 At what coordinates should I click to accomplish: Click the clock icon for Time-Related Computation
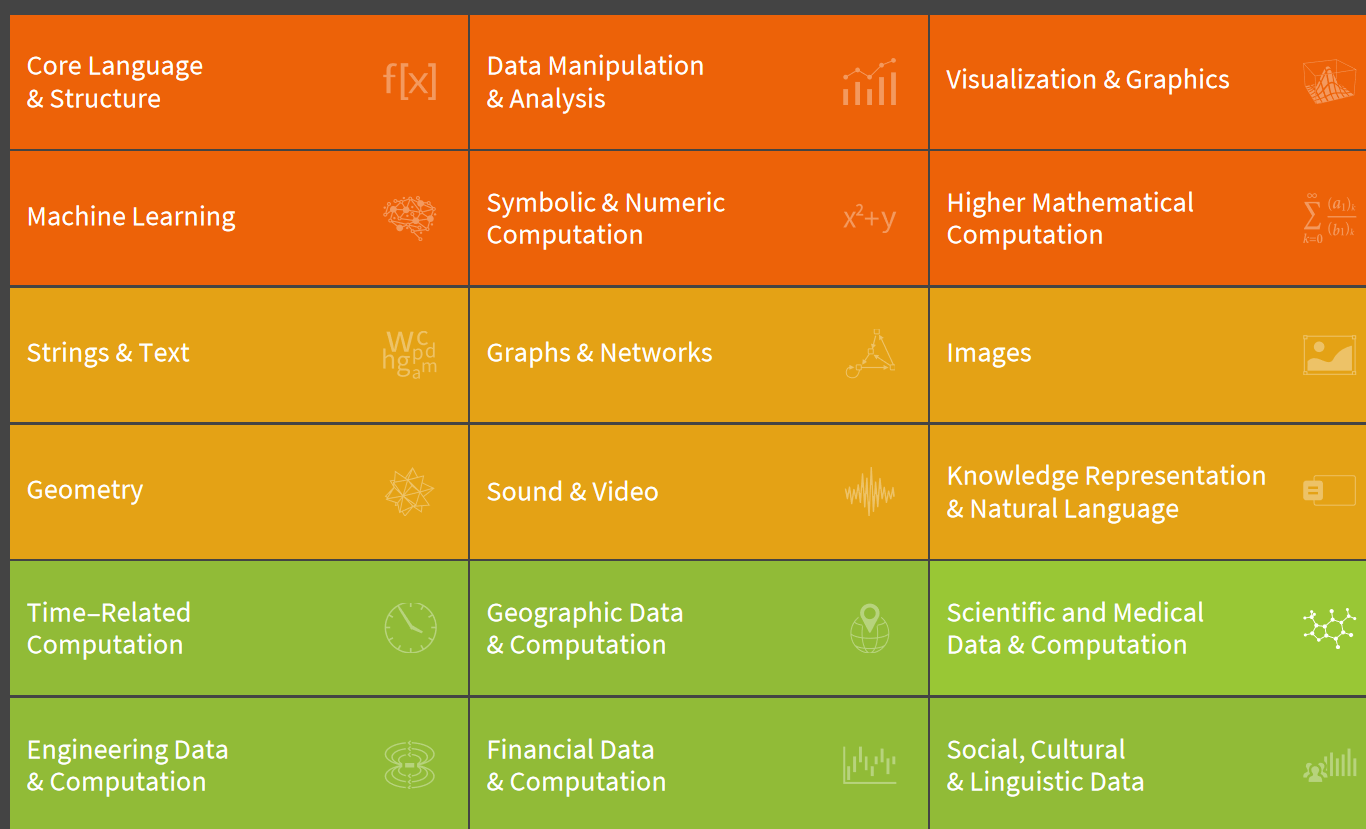coord(410,628)
